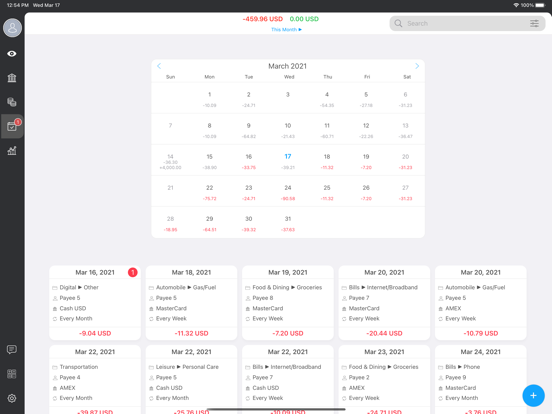Open Mar 22 Transportation card
Screen dimensions: 552x414
(x=95, y=380)
